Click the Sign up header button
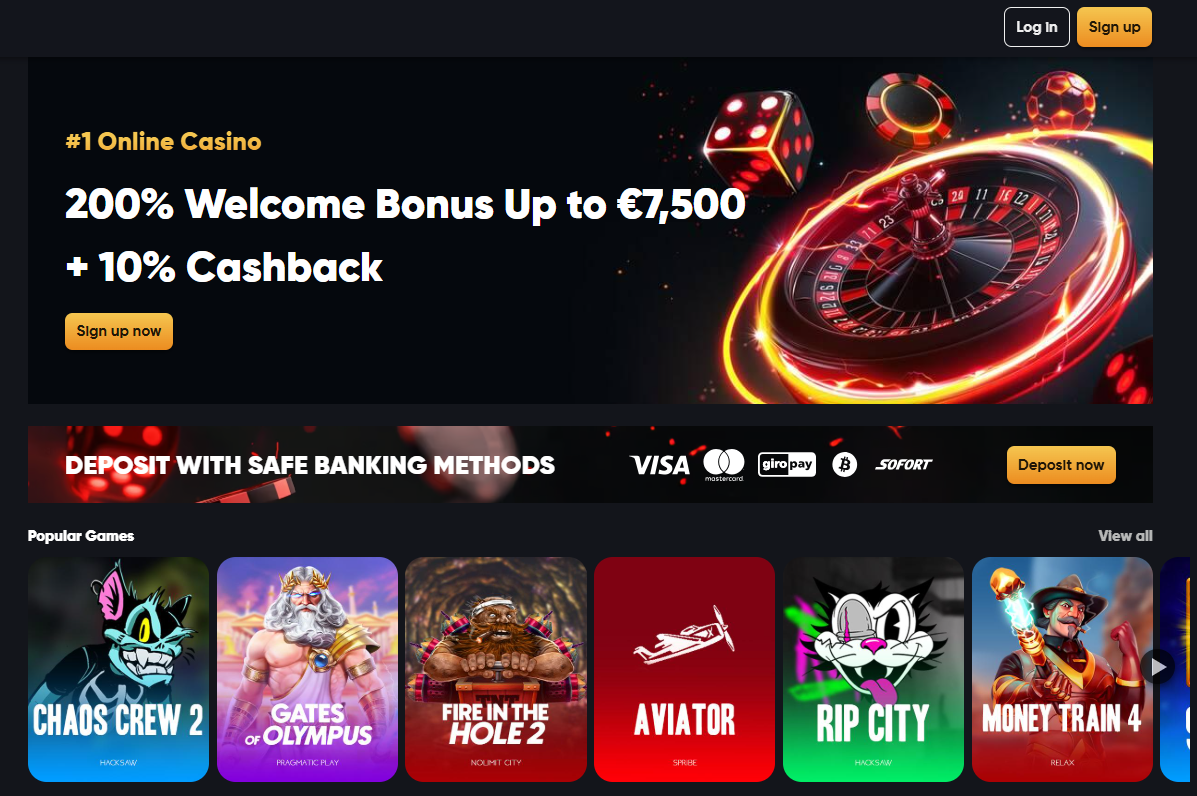This screenshot has width=1197, height=796. (1114, 27)
